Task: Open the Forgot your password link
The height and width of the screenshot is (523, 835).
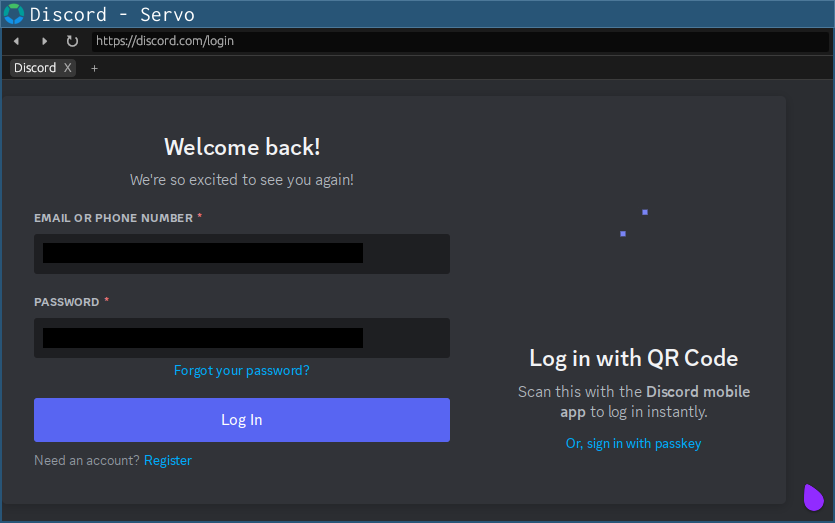Action: point(241,370)
